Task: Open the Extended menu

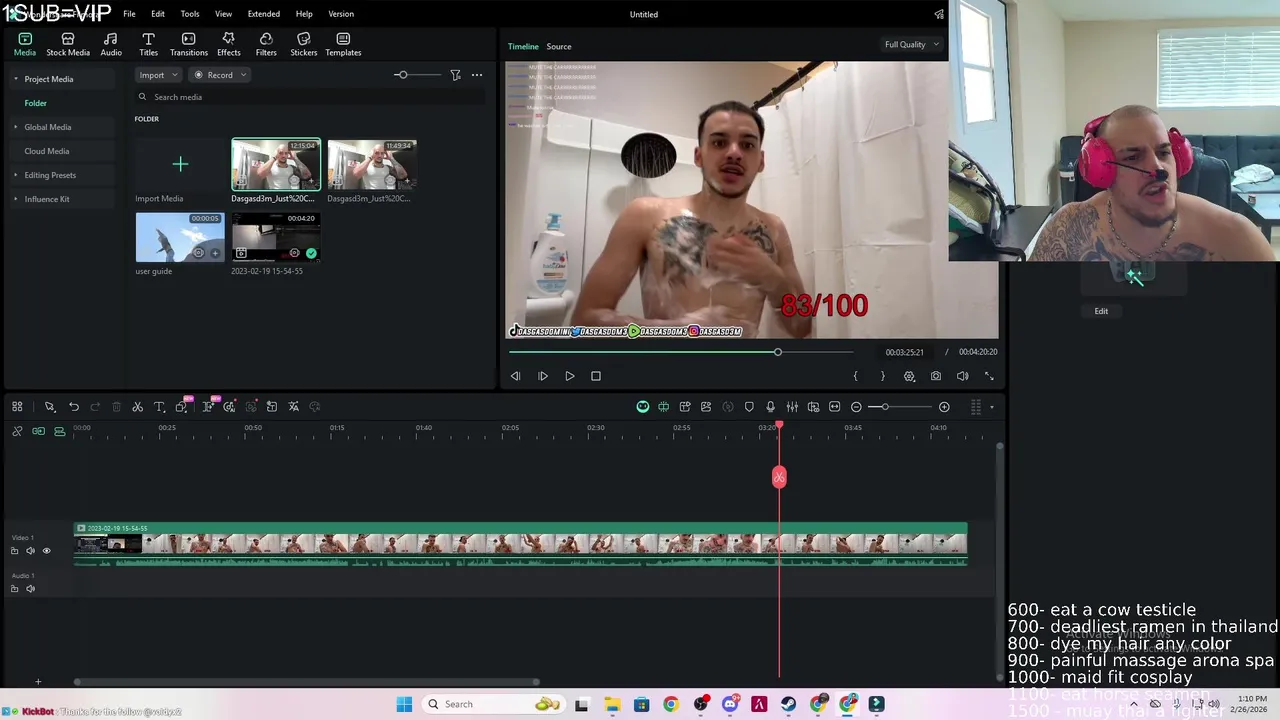Action: 264,14
